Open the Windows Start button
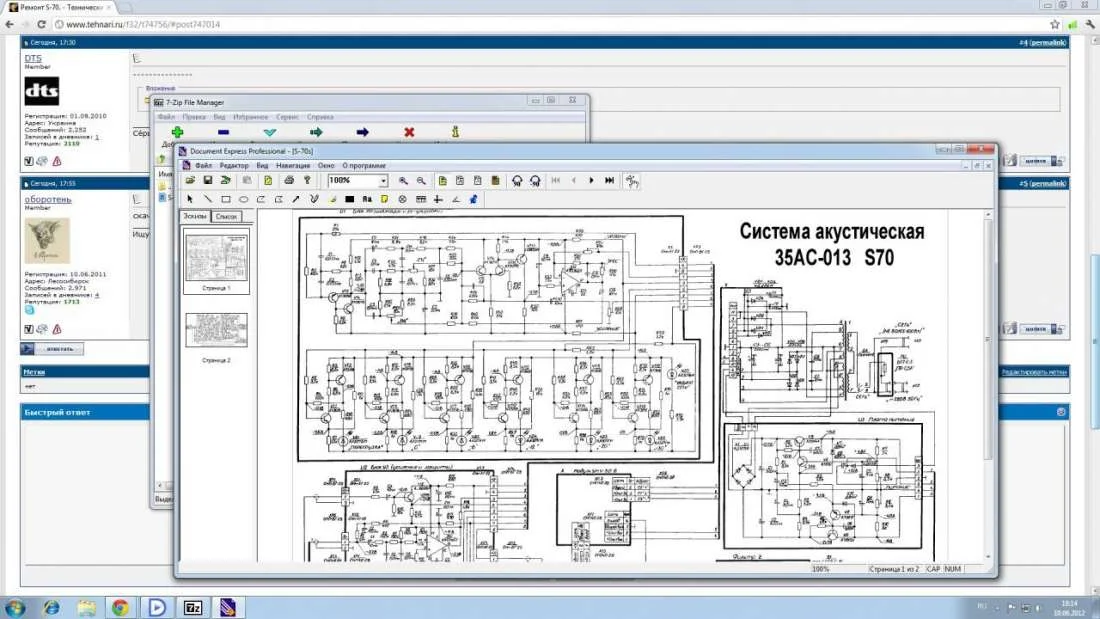Screen dimensions: 1100x619 click(15, 607)
